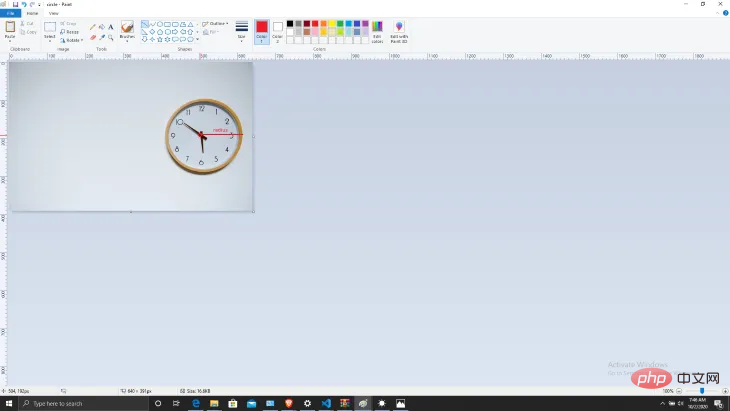This screenshot has width=730, height=411.
Task: Open the line Size dropdown
Action: pyautogui.click(x=242, y=32)
